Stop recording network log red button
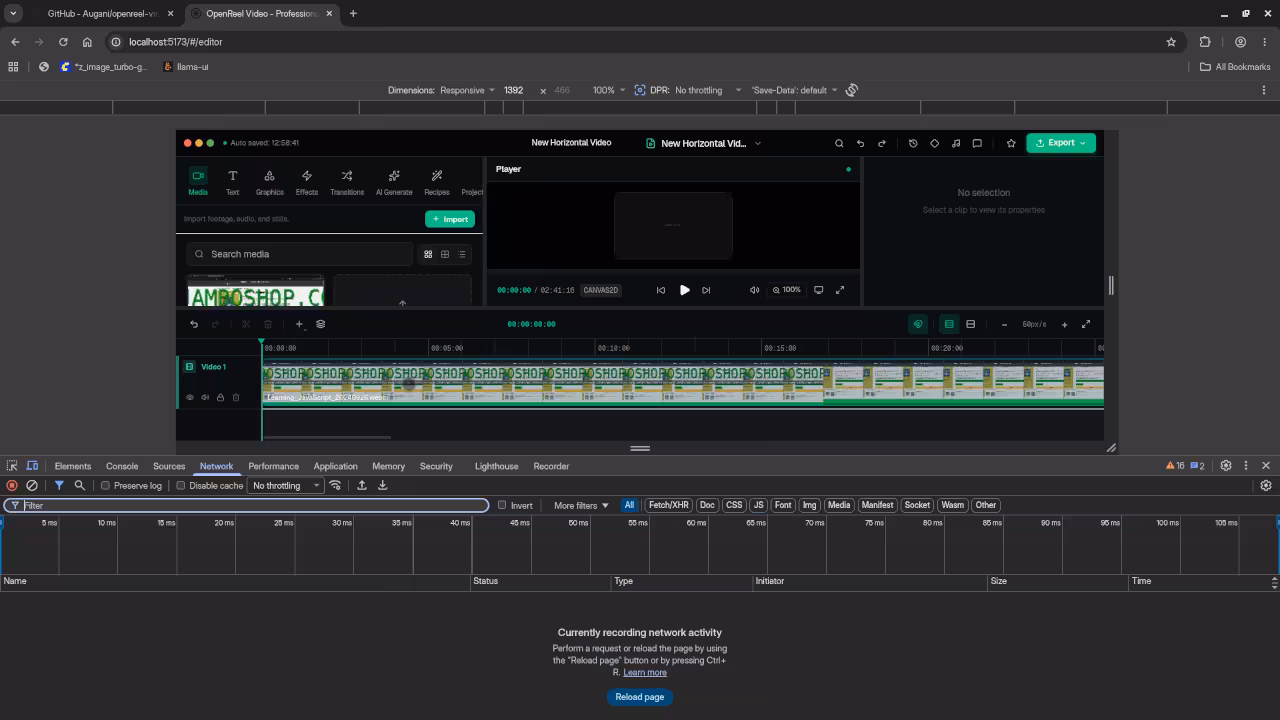 12,486
